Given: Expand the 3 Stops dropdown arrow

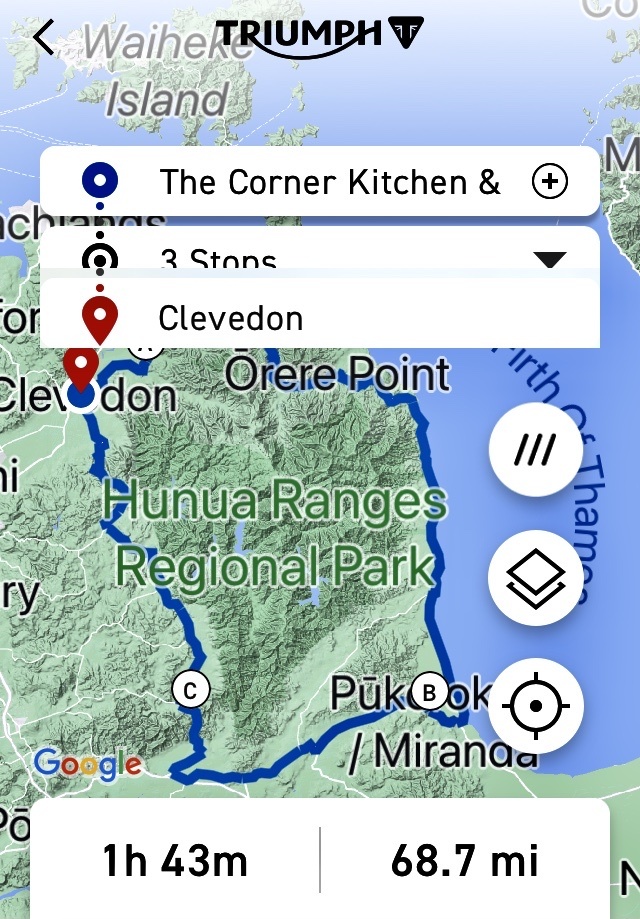Looking at the screenshot, I should point(550,259).
